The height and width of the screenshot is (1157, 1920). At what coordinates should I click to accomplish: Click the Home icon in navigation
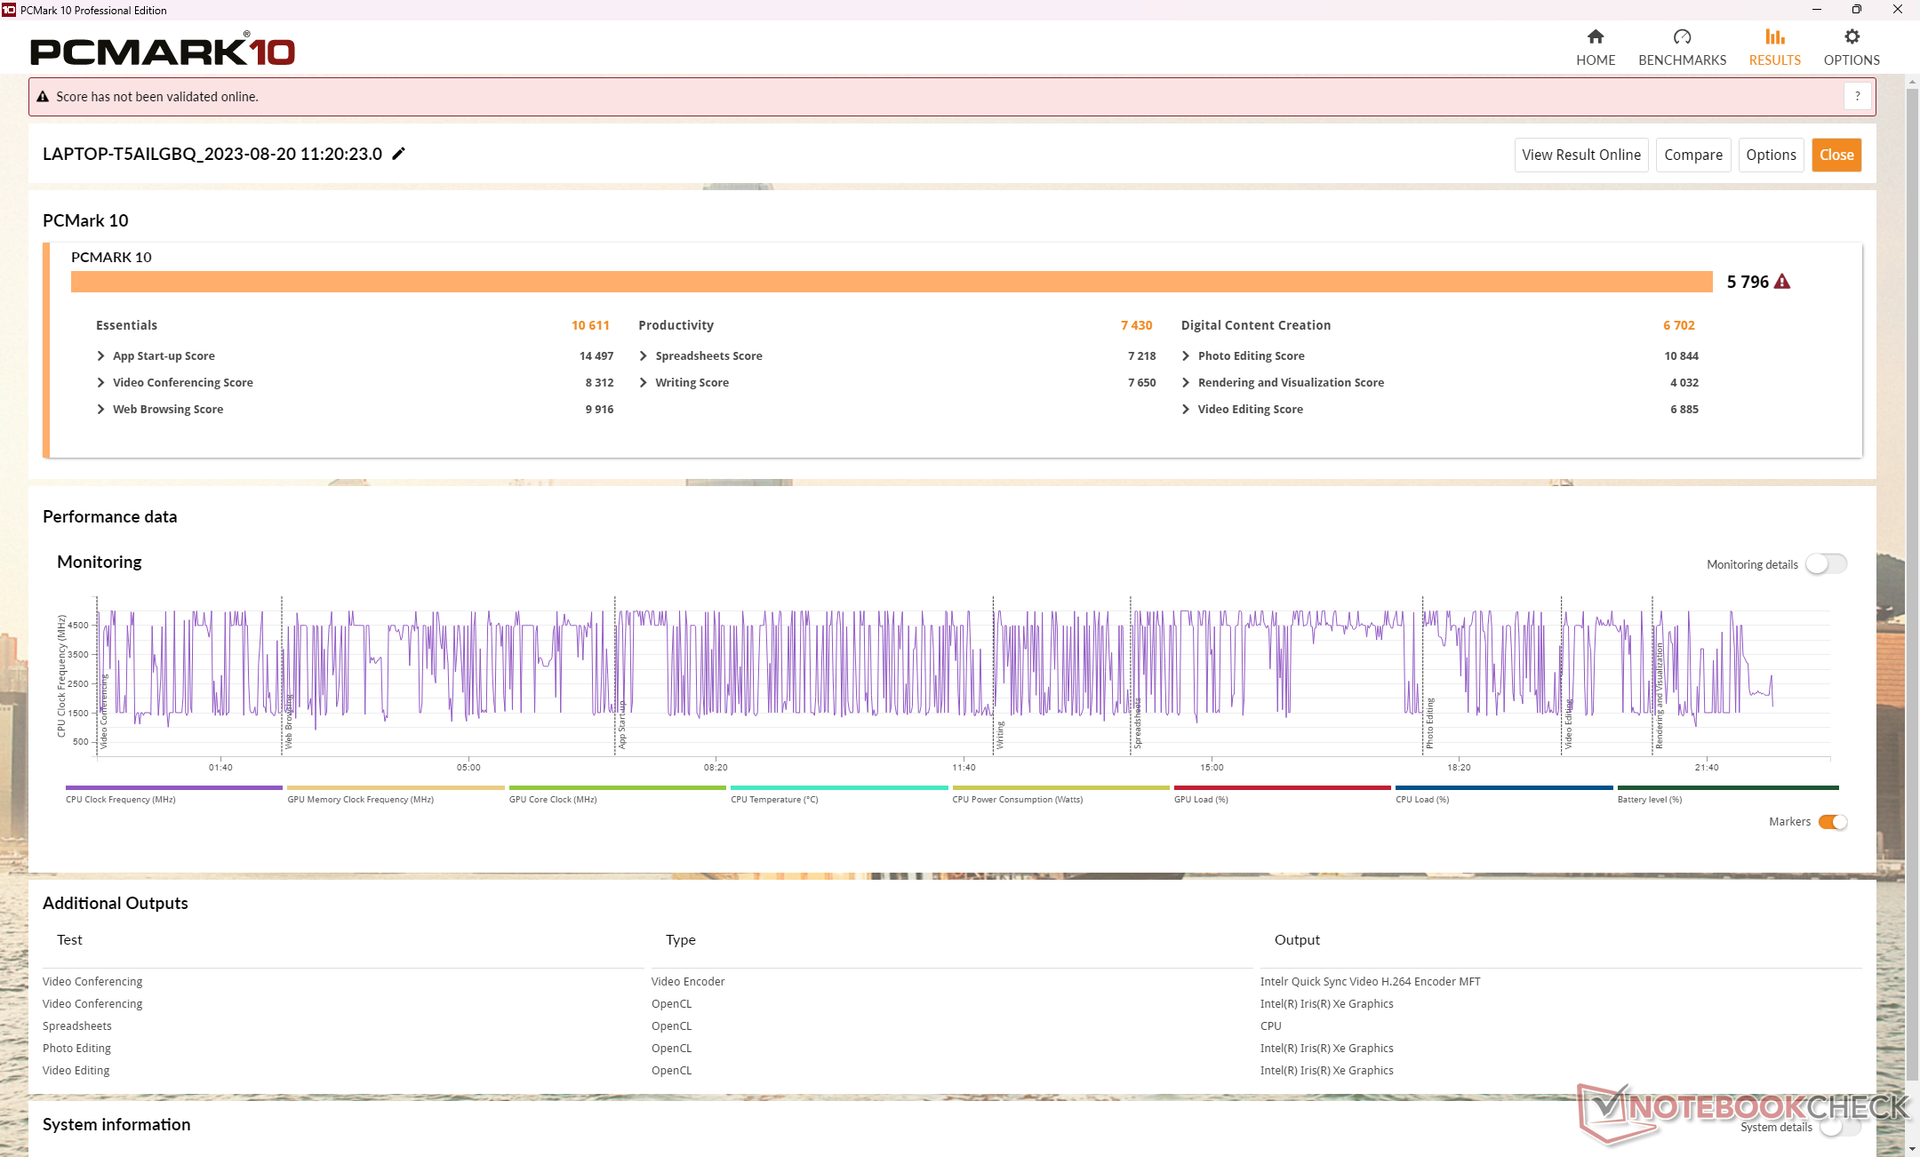click(x=1595, y=37)
